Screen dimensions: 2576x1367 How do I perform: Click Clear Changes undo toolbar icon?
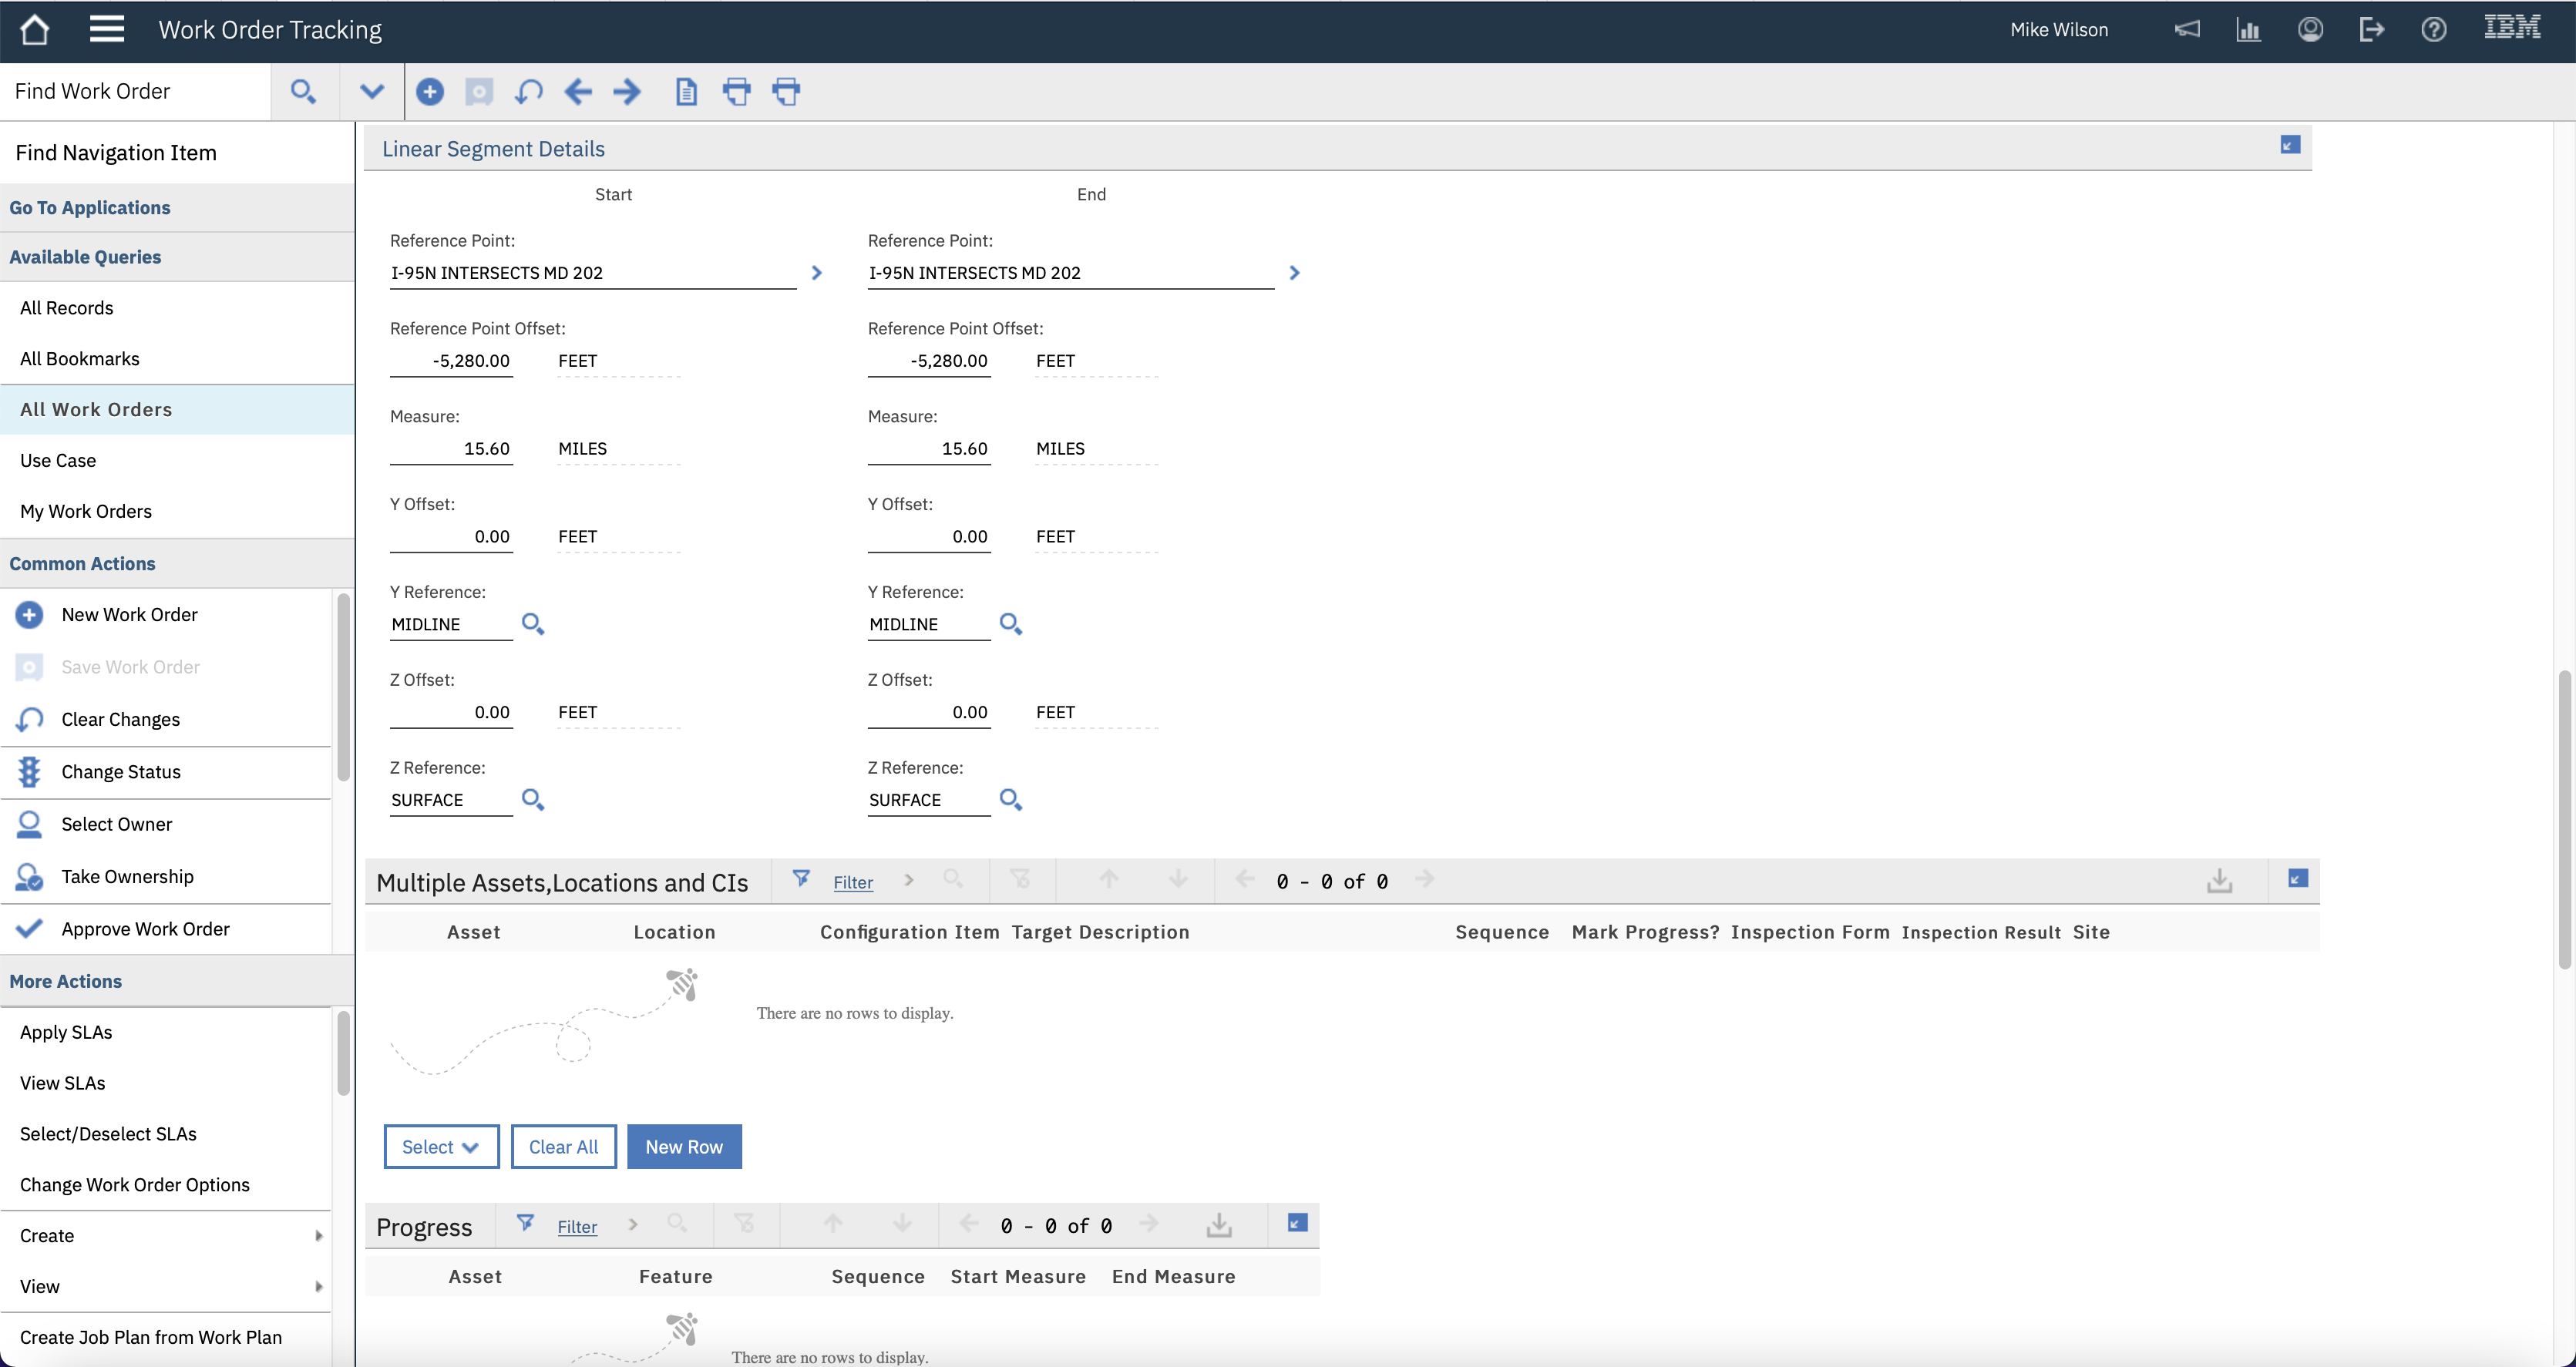tap(528, 92)
